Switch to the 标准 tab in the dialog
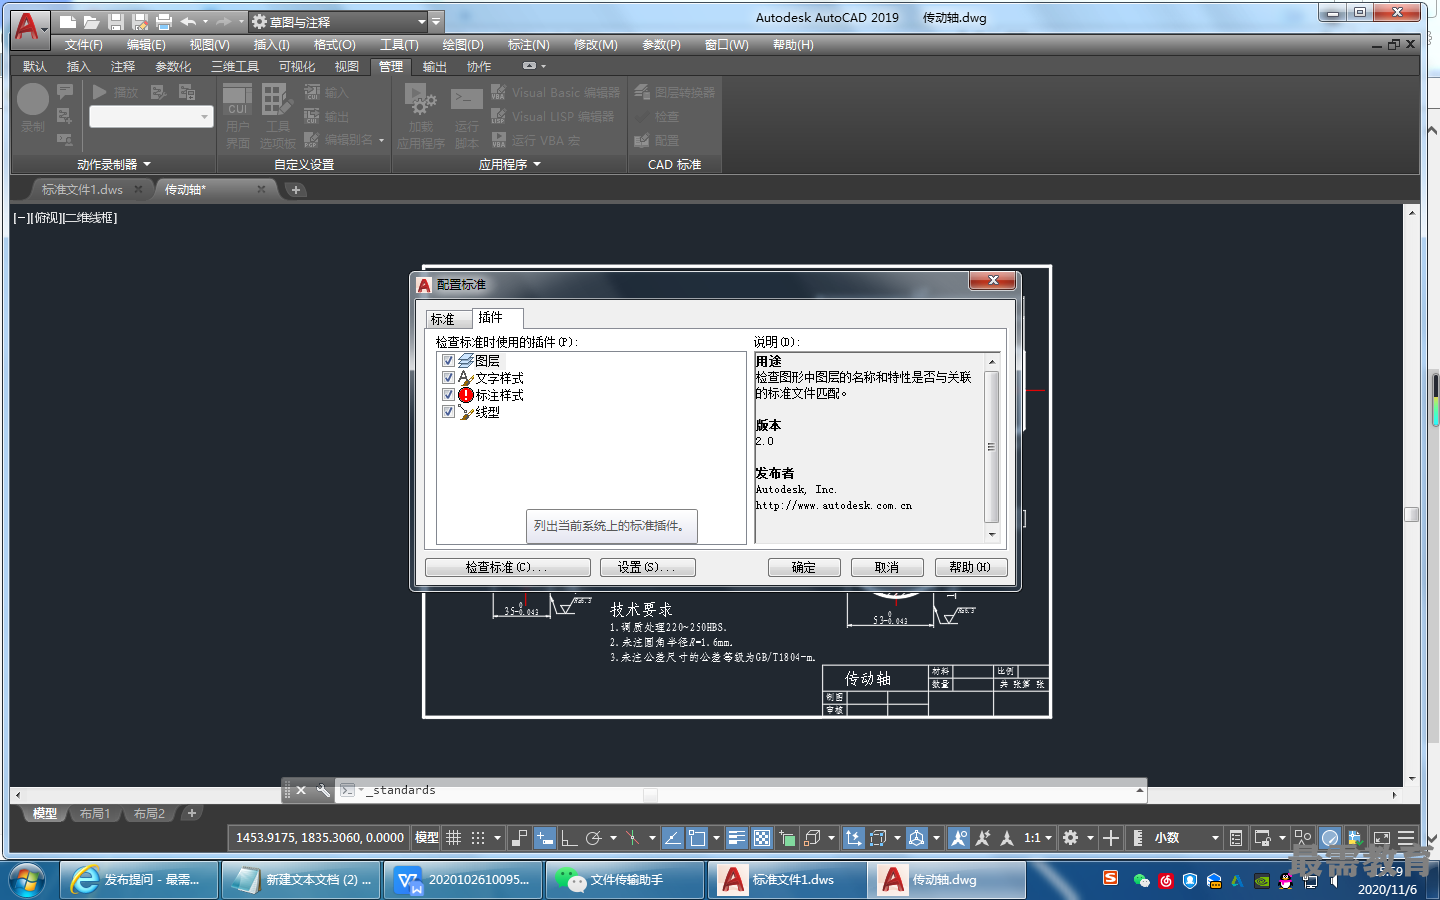1440x900 pixels. pos(443,319)
